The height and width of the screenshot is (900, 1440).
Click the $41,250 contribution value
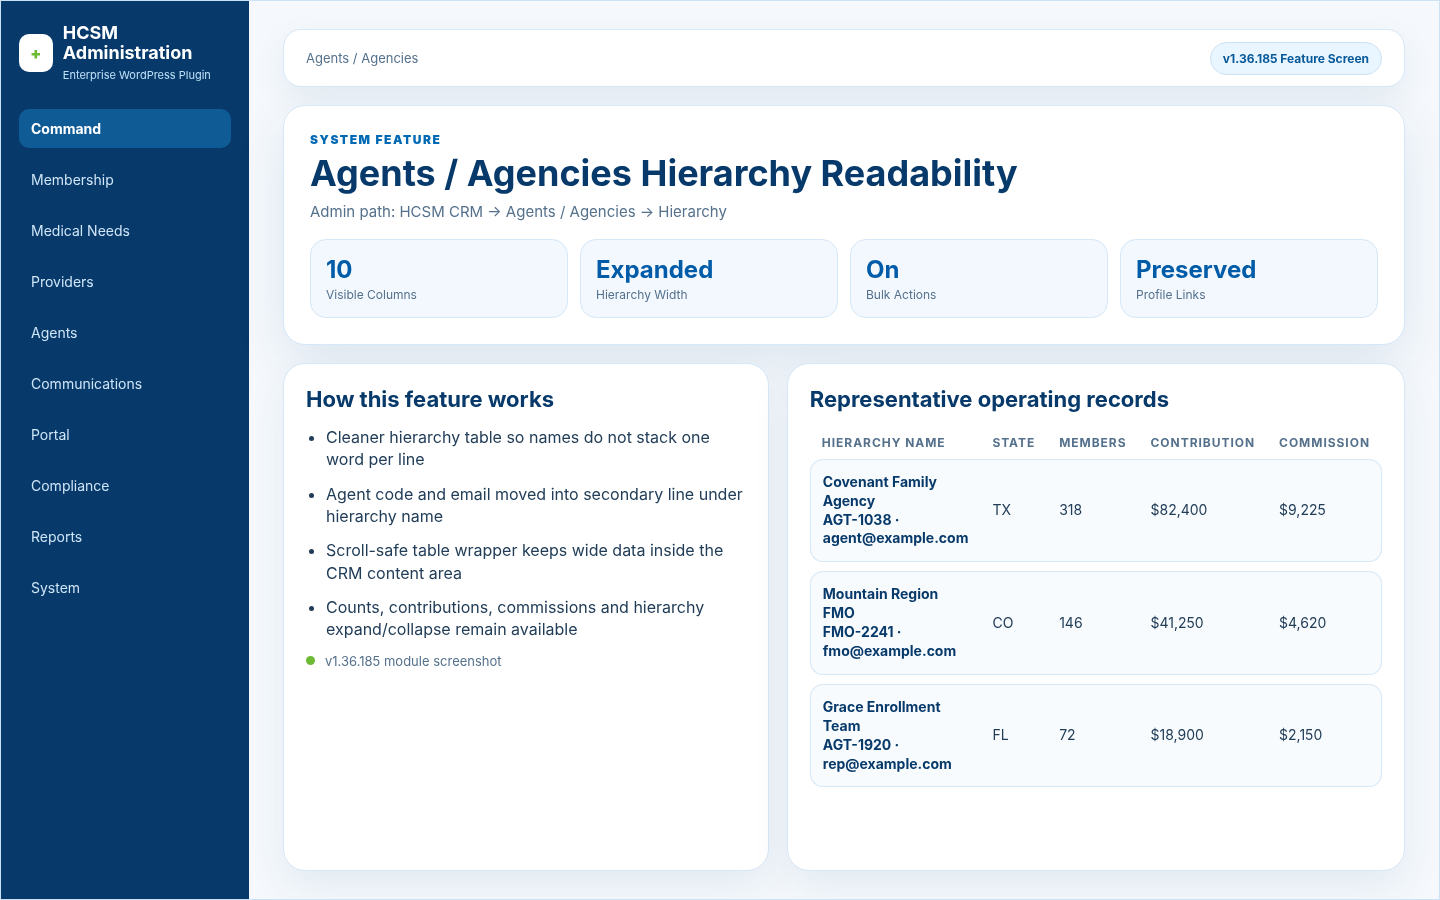pyautogui.click(x=1177, y=623)
